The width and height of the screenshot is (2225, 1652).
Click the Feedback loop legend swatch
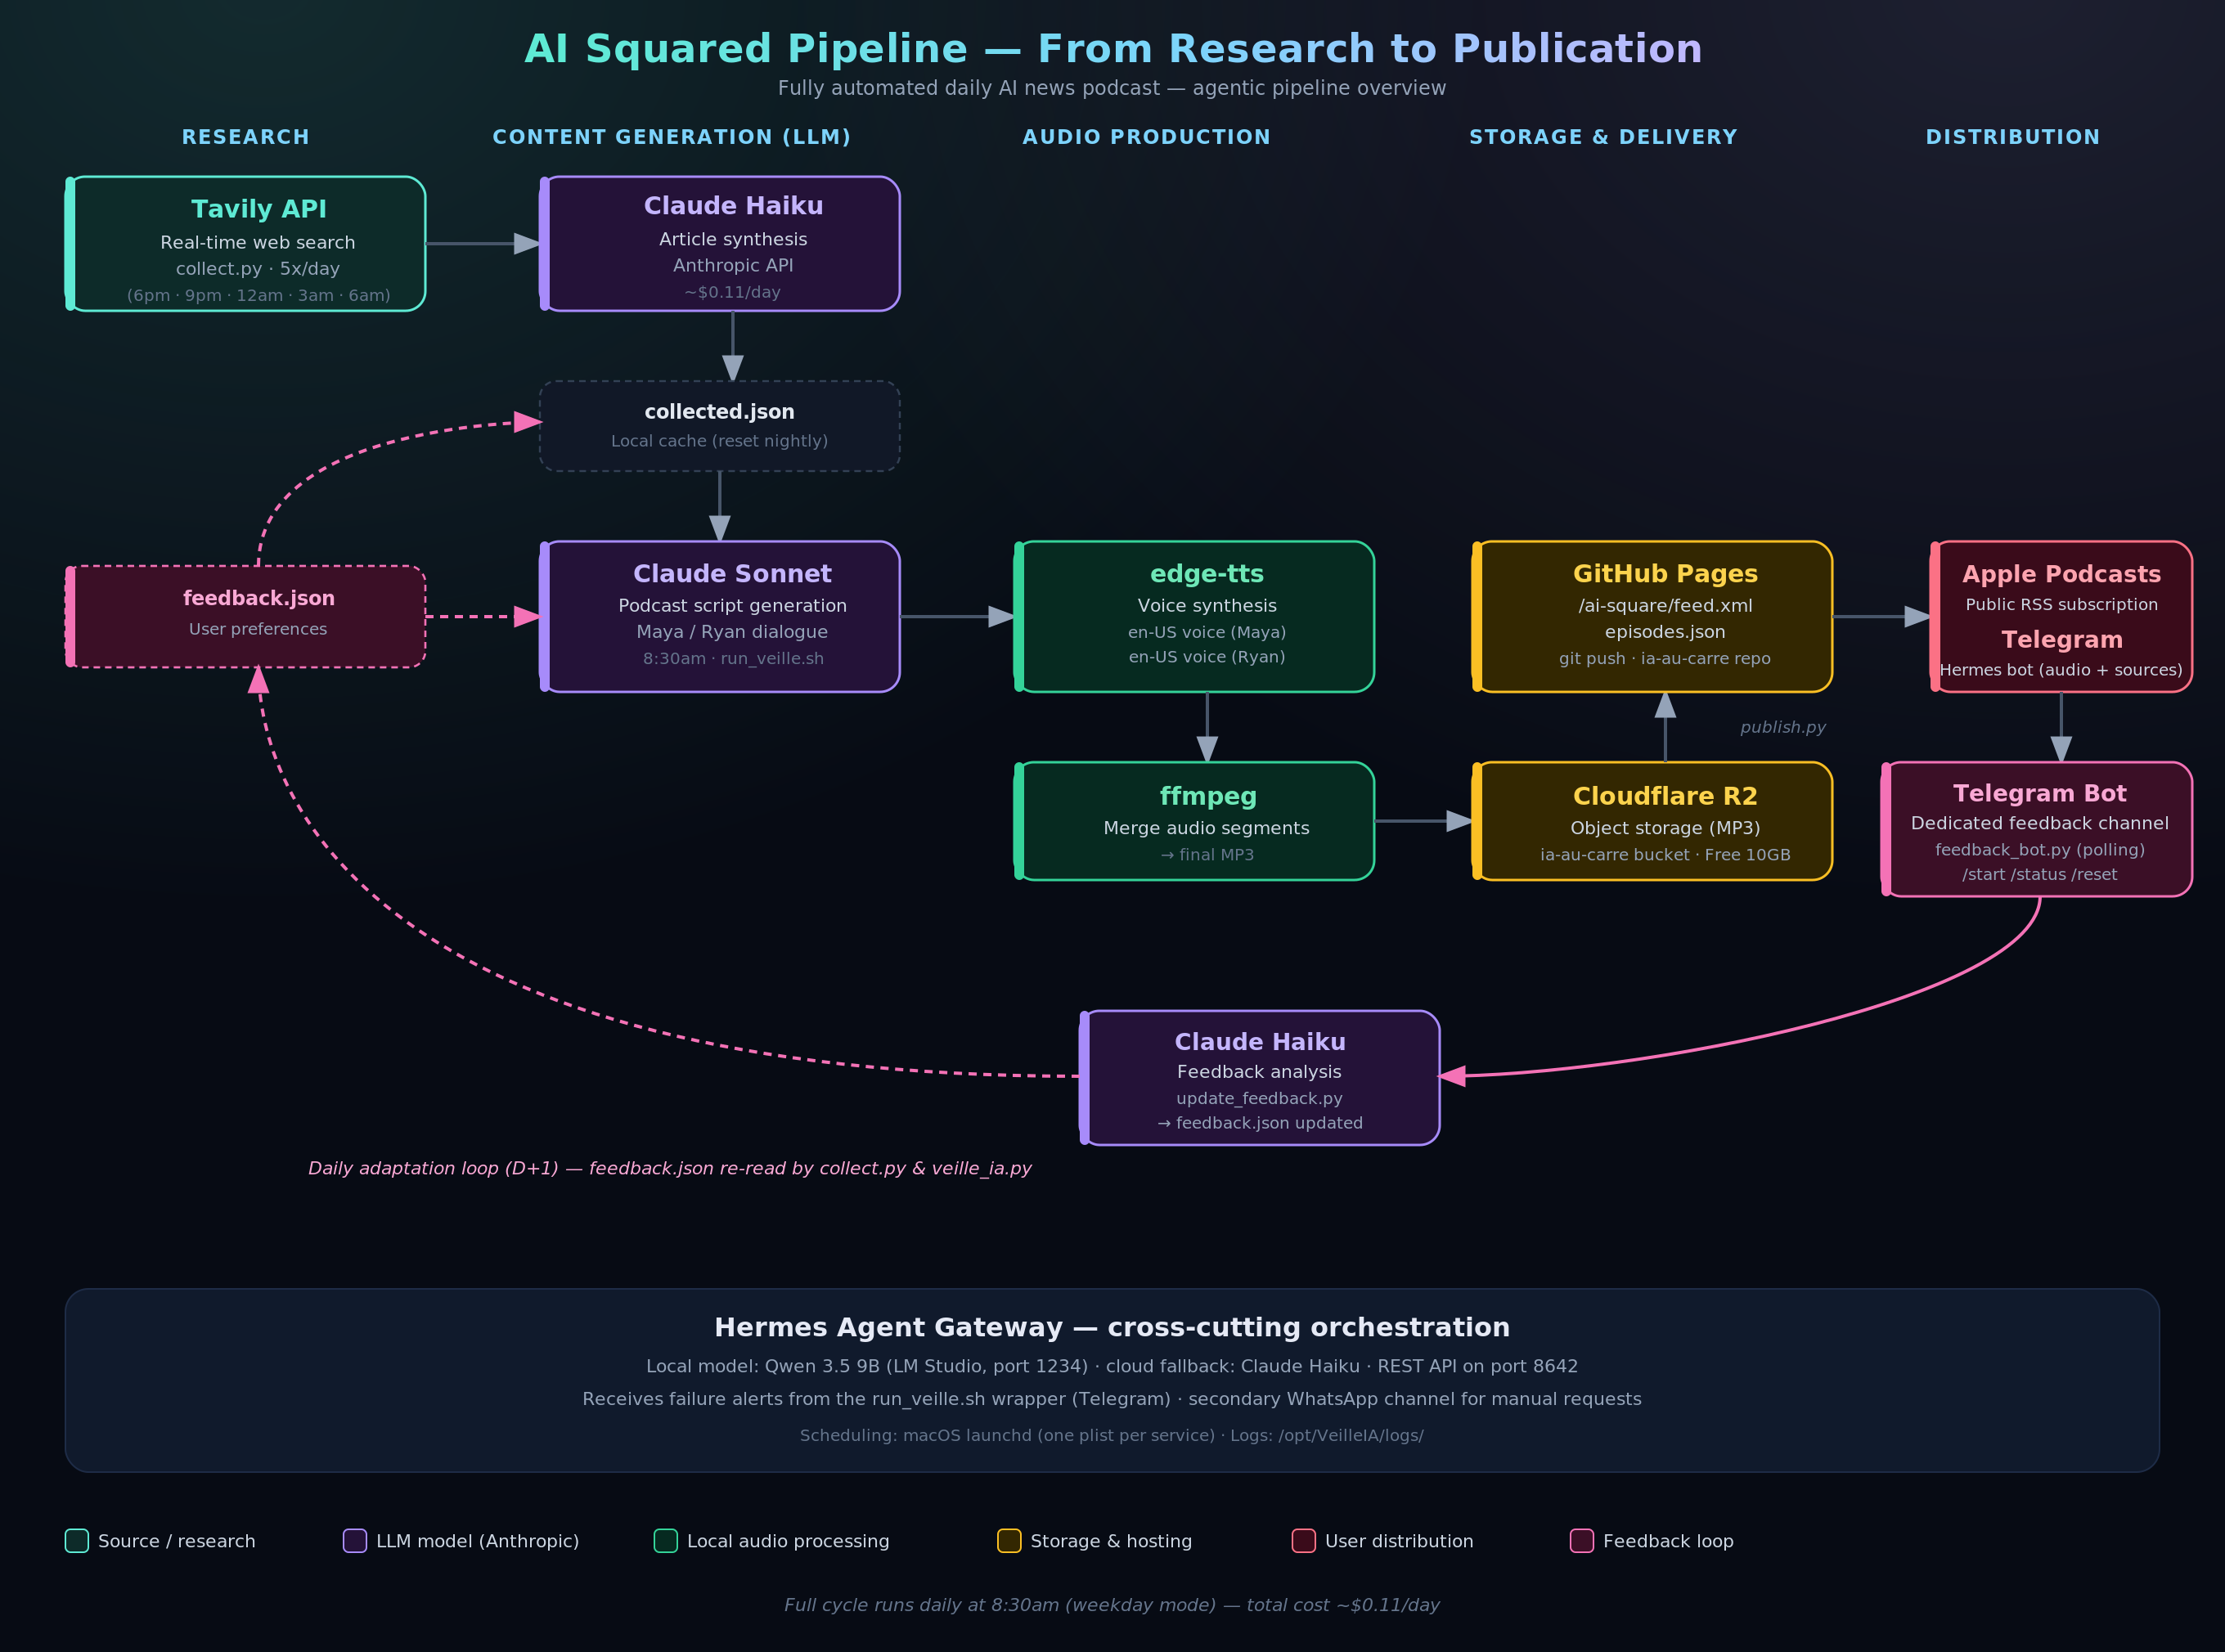(x=1582, y=1541)
